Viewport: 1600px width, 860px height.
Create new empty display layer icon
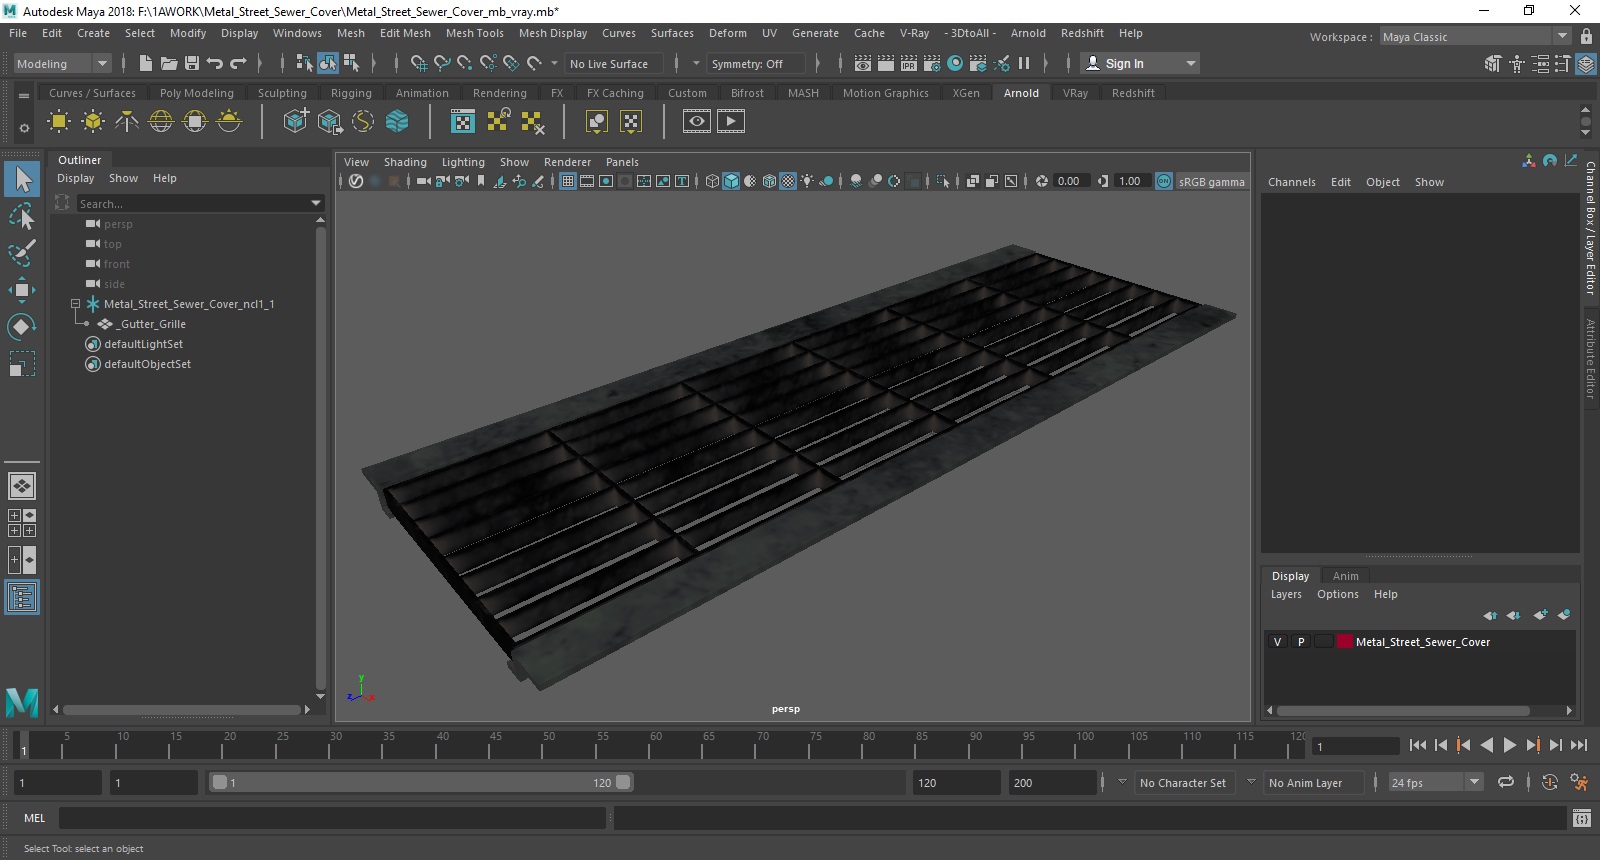pyautogui.click(x=1540, y=615)
